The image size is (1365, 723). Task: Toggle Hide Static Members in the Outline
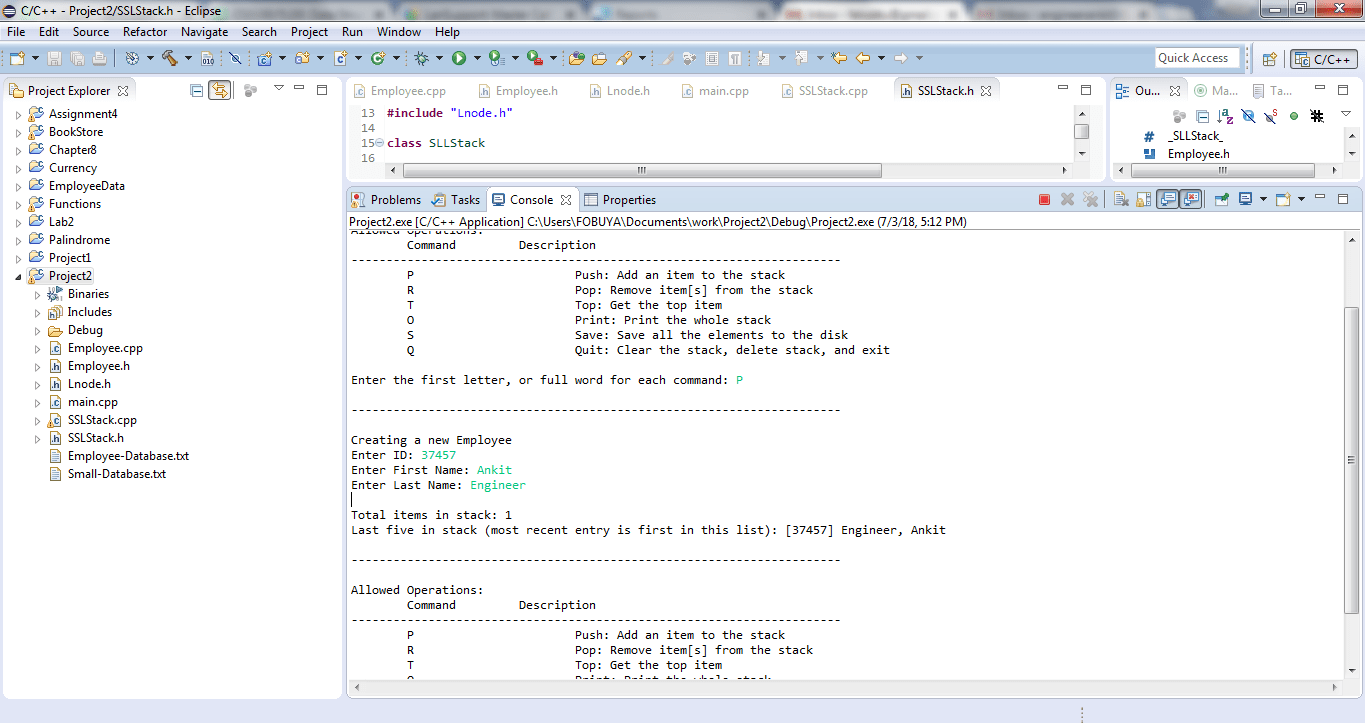coord(1269,116)
